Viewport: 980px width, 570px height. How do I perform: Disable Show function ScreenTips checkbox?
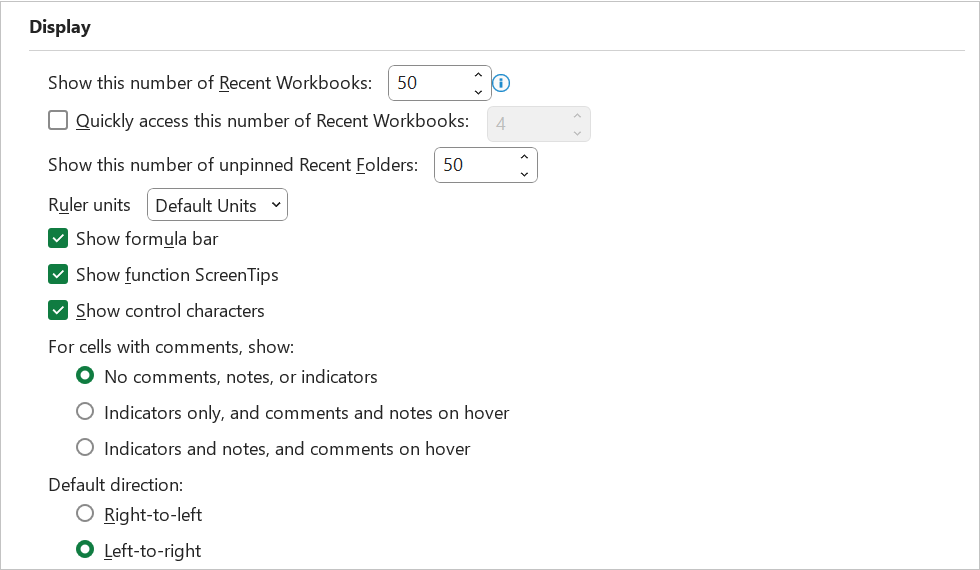point(58,274)
